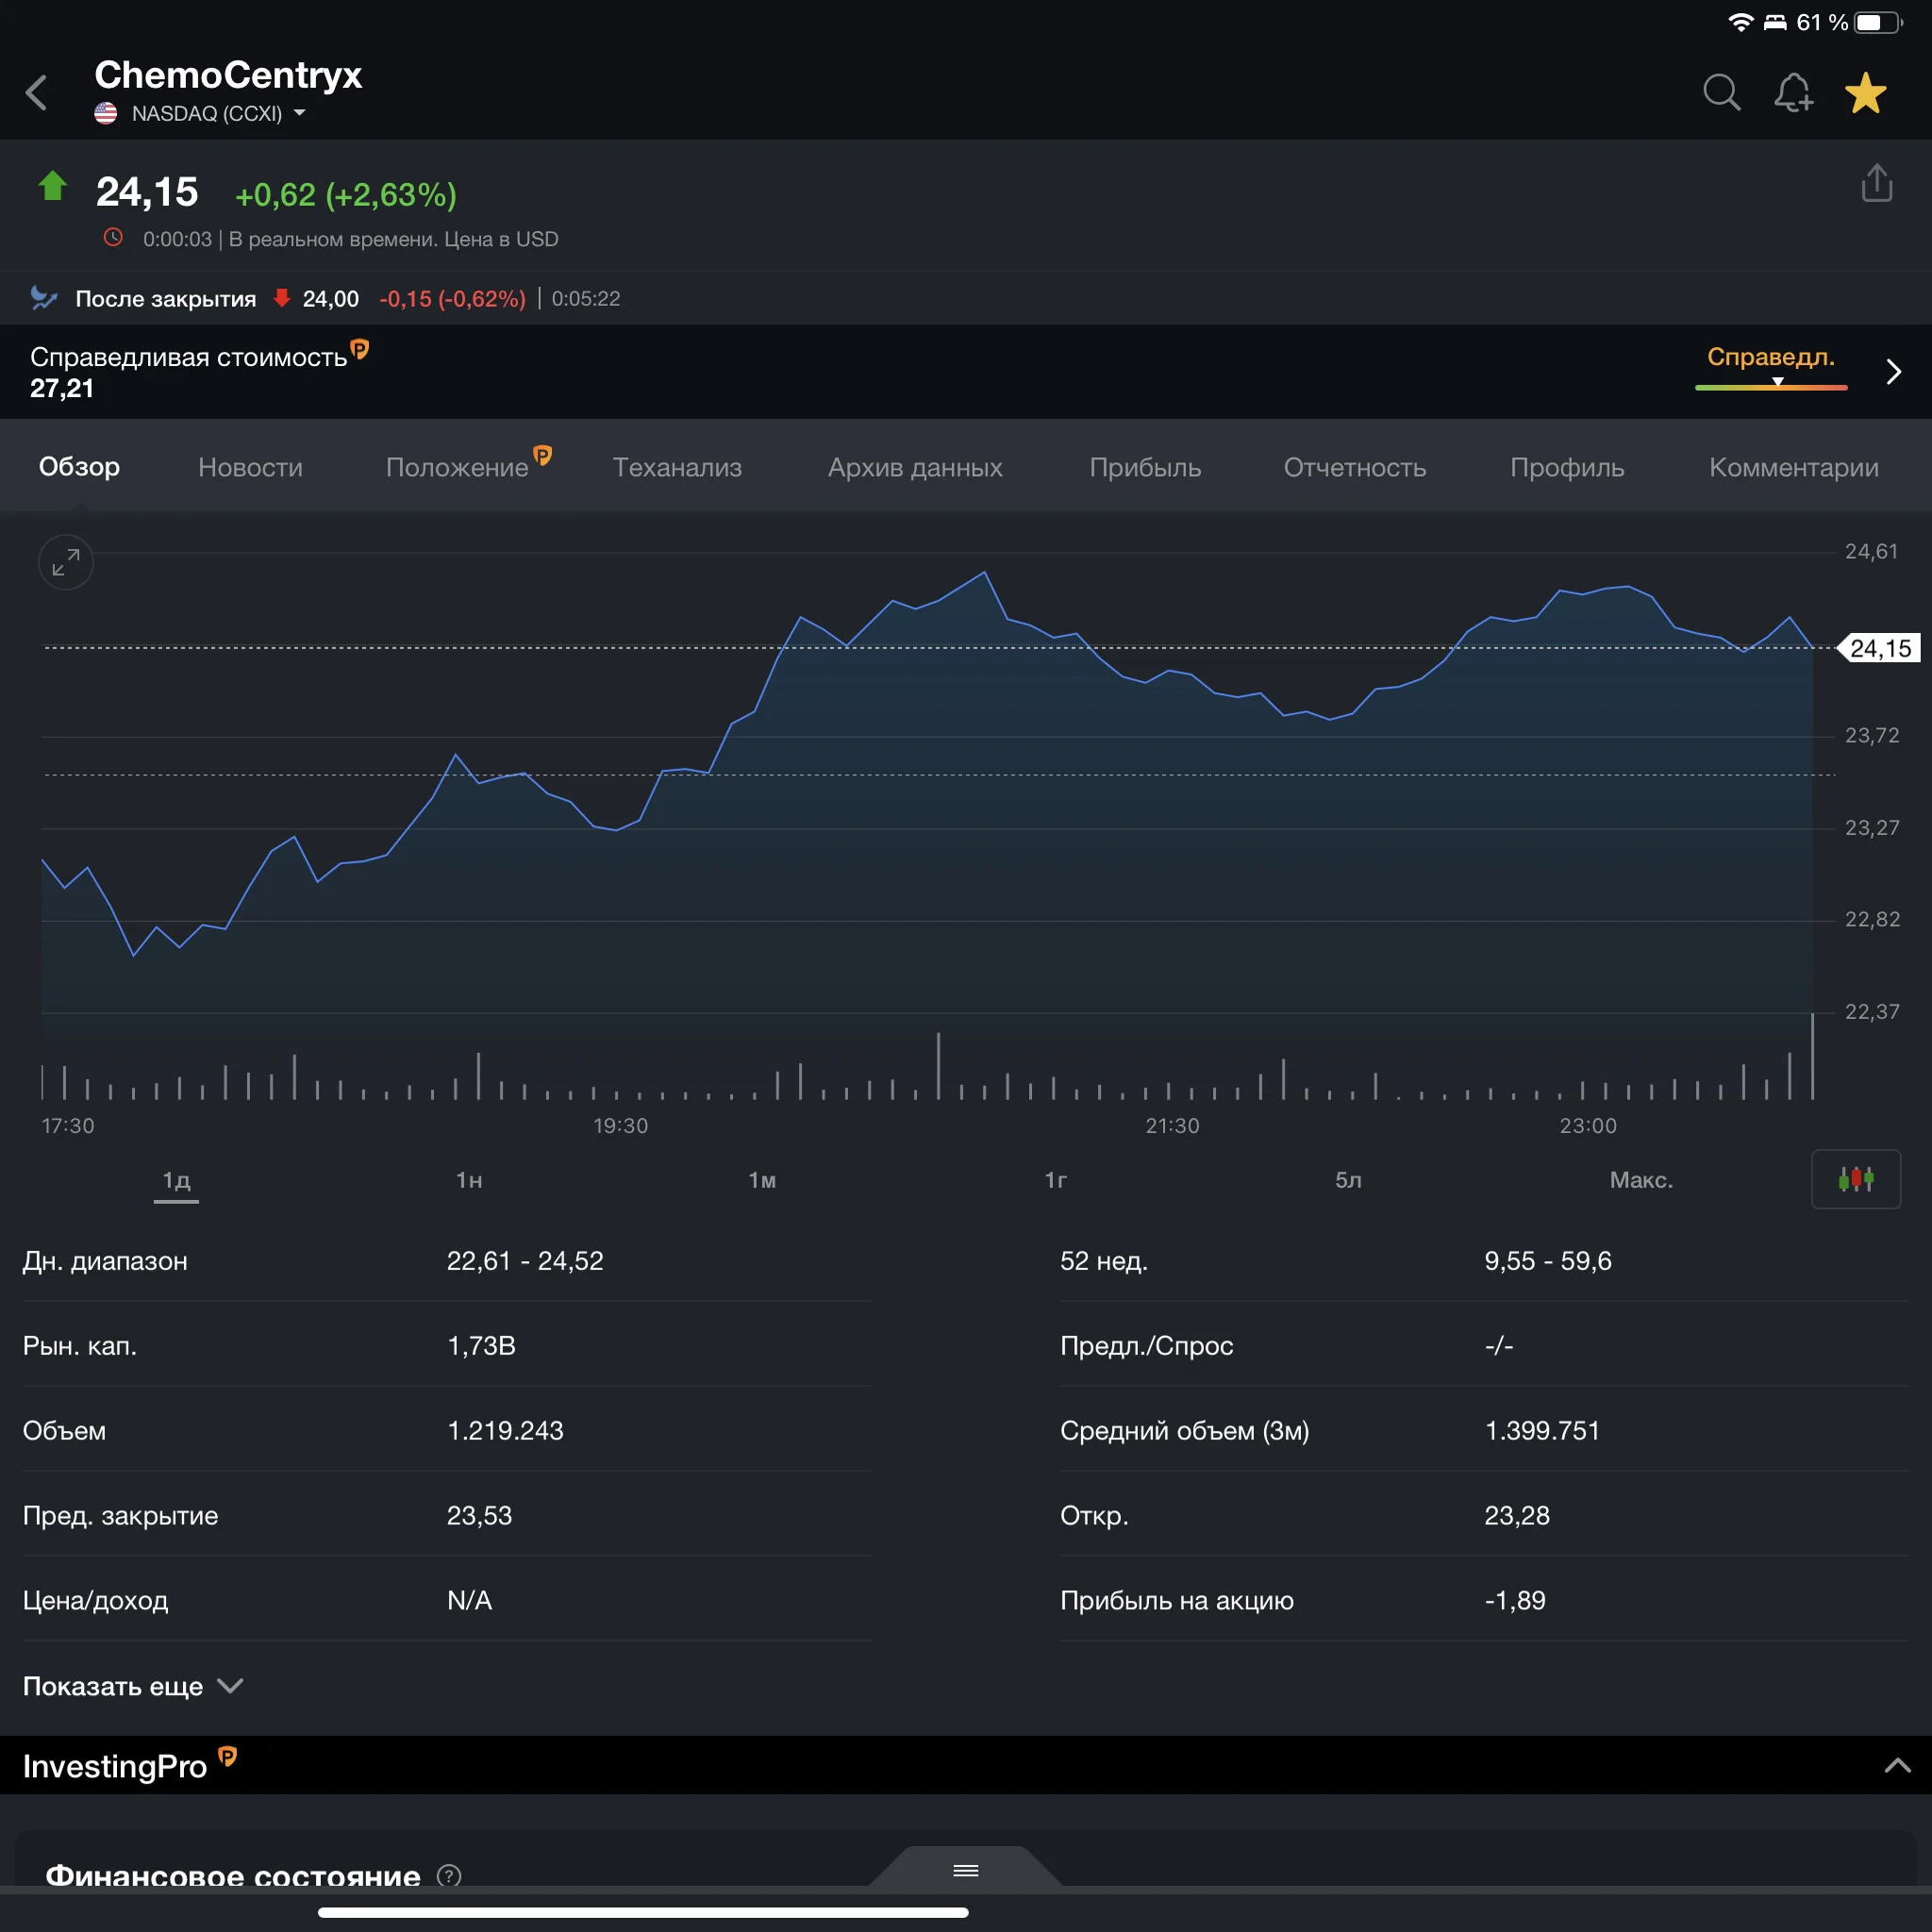Select the 1г chart timeframe
The width and height of the screenshot is (1932, 1932).
(1055, 1180)
